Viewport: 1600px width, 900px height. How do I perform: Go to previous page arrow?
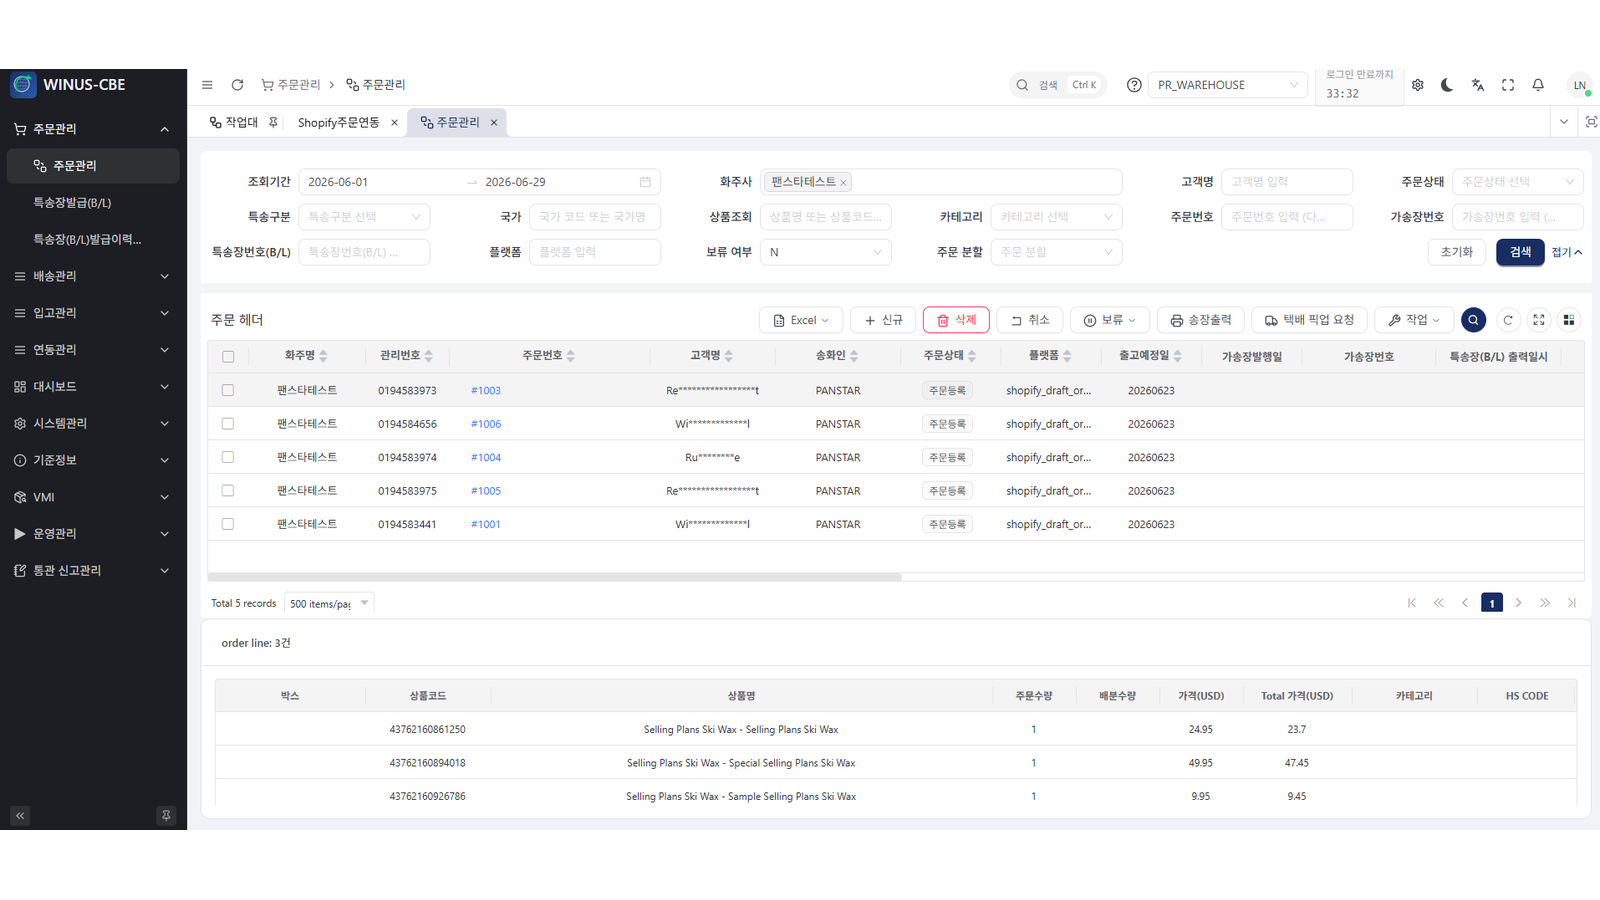pyautogui.click(x=1465, y=603)
